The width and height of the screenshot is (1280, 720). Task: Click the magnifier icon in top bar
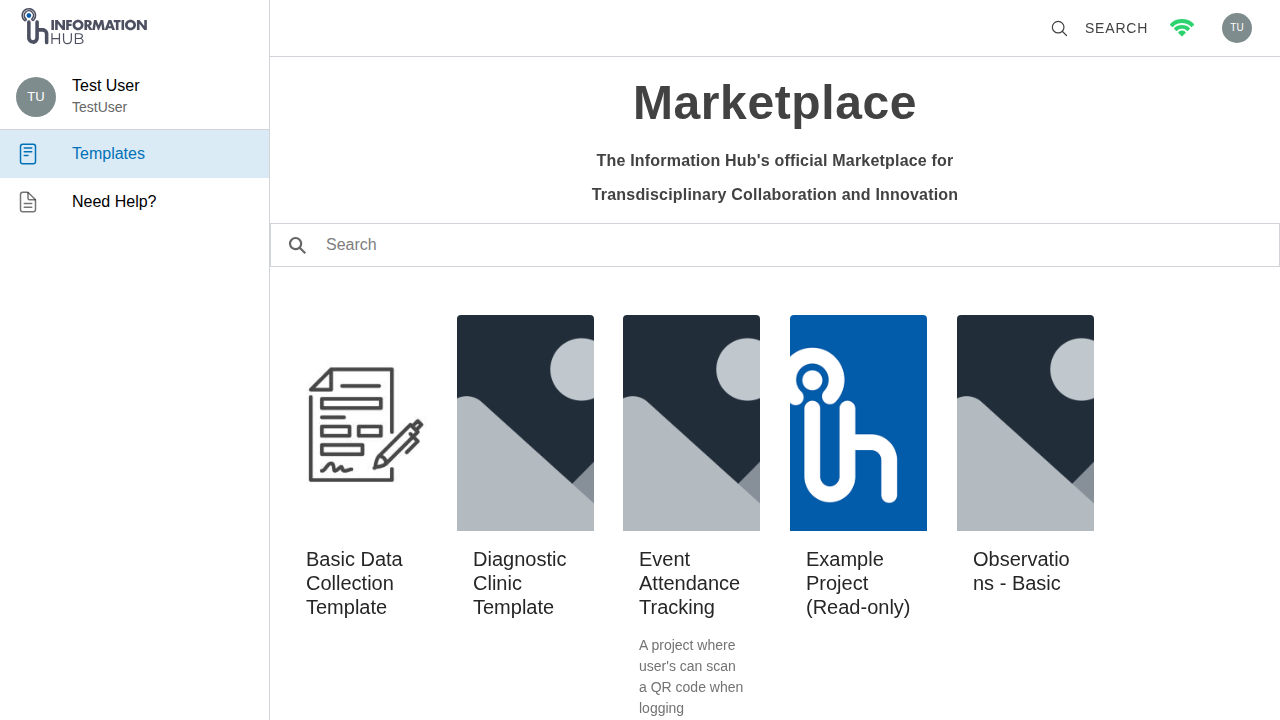click(x=1059, y=28)
